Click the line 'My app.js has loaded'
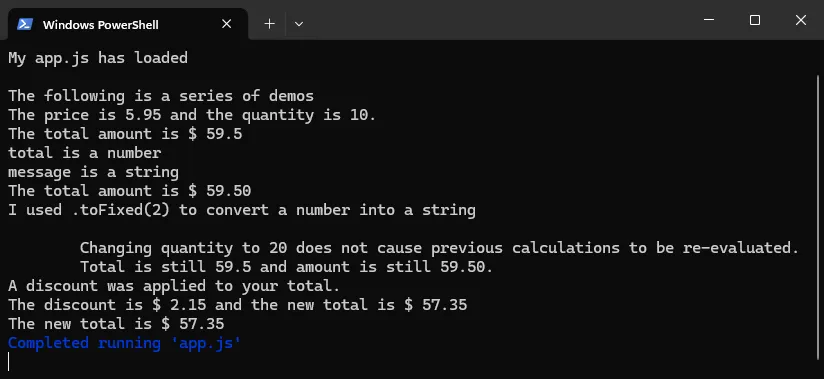 [98, 58]
